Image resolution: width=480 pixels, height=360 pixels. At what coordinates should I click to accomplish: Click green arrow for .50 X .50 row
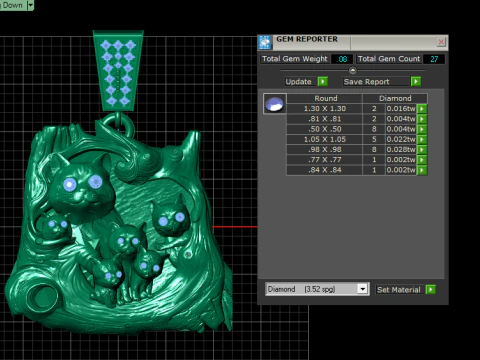coord(422,129)
